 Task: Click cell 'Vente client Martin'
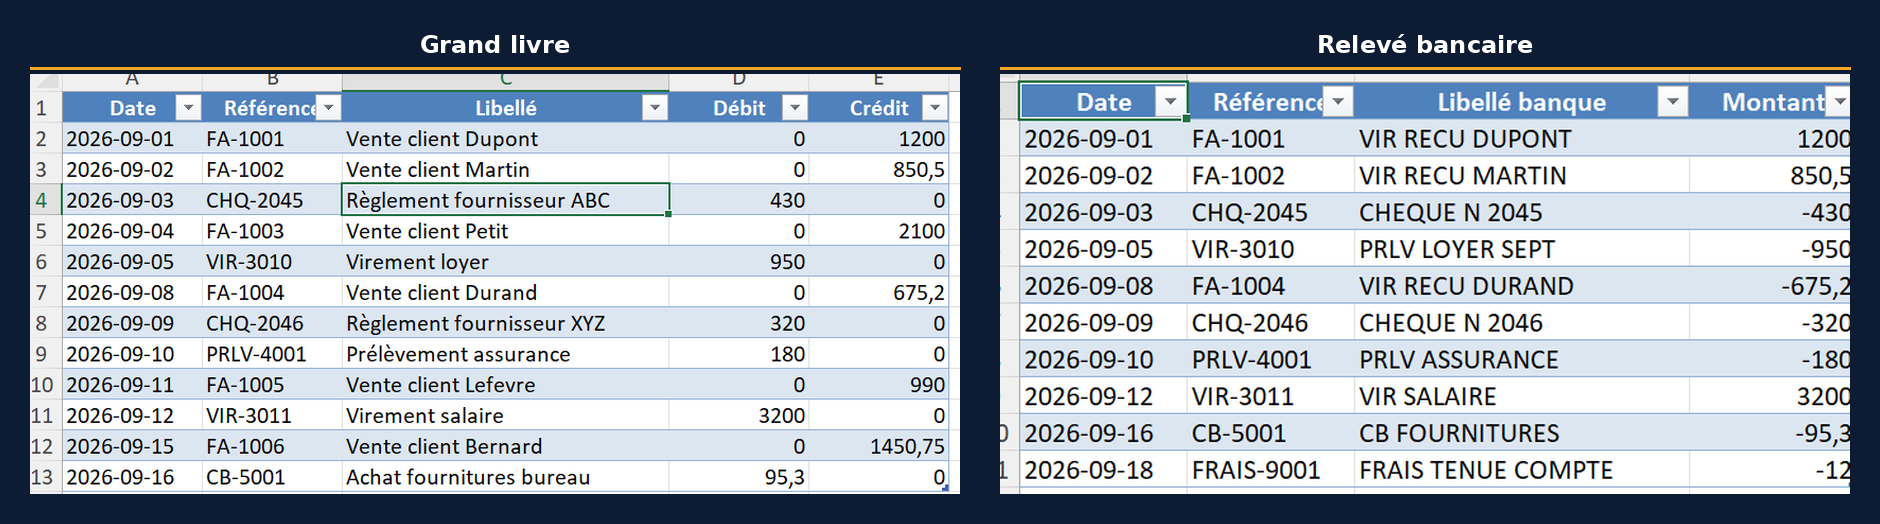(505, 169)
